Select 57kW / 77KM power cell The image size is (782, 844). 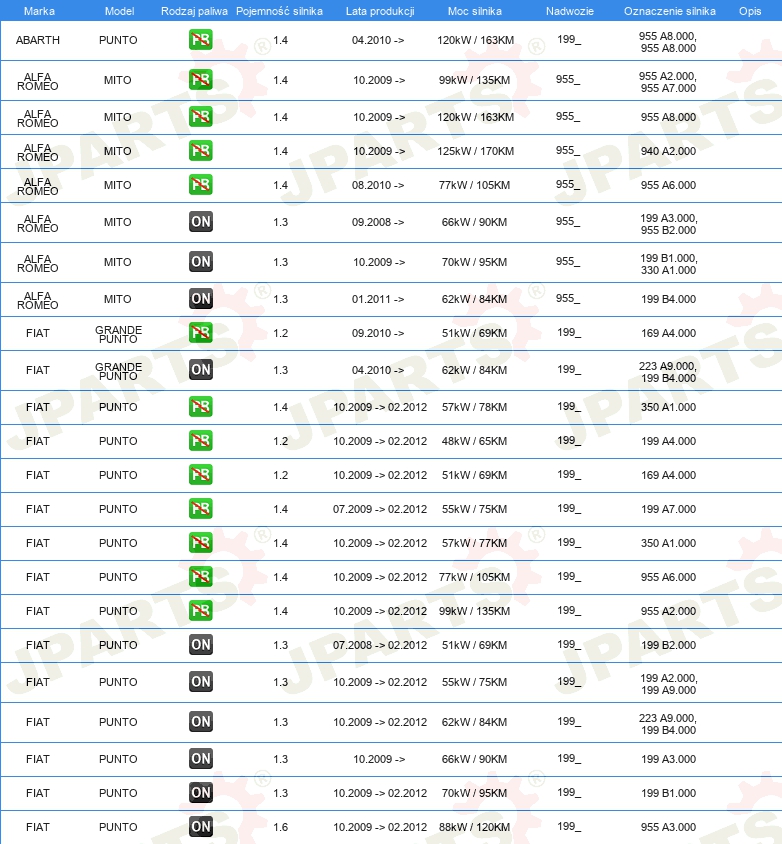click(474, 543)
